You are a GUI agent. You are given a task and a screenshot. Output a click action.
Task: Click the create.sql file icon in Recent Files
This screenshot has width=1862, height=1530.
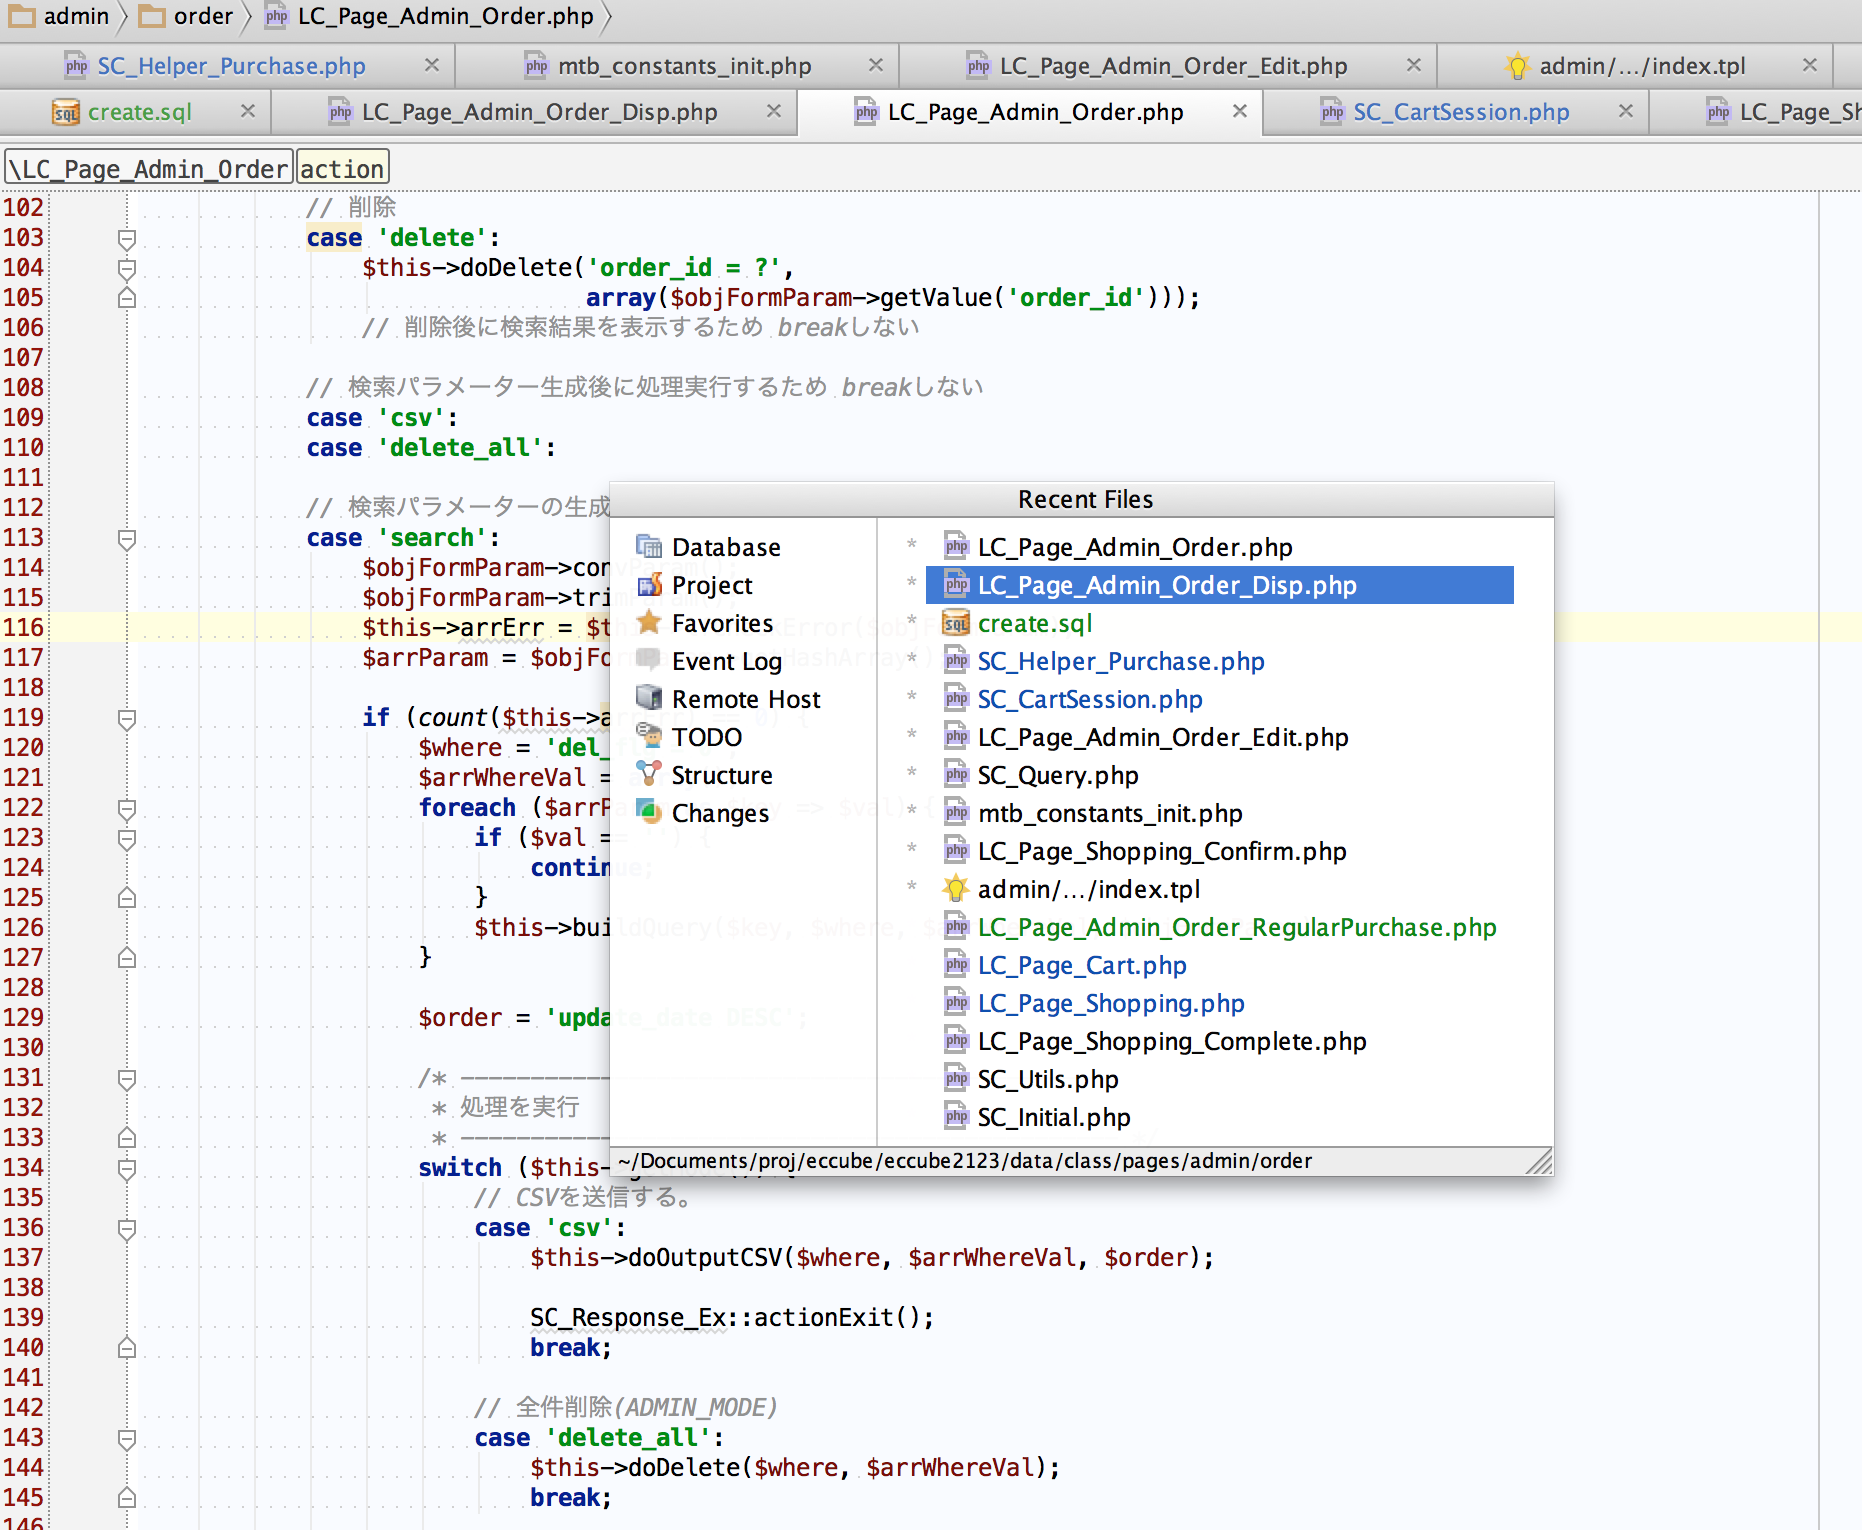click(x=956, y=623)
